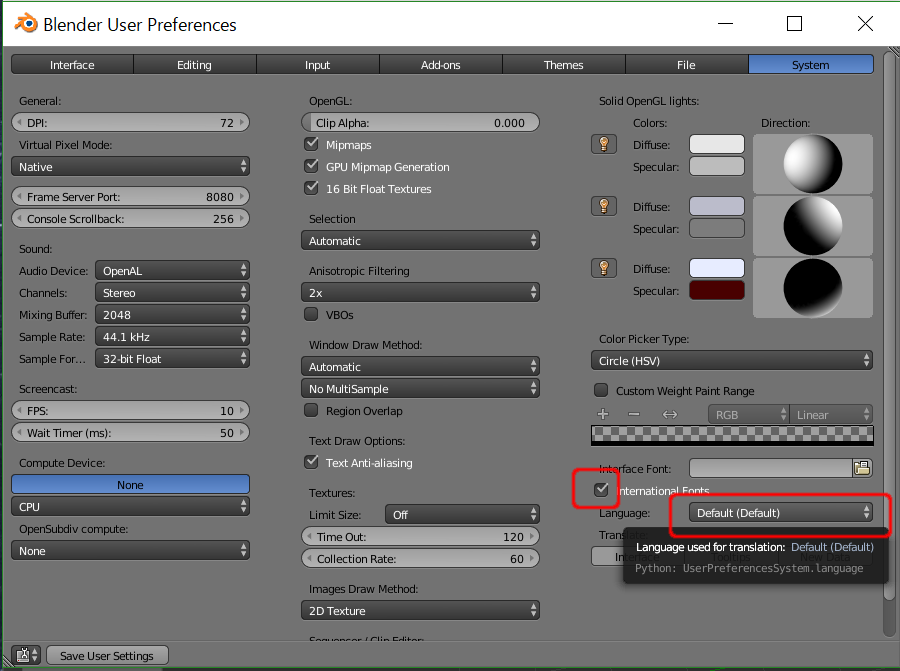Image resolution: width=900 pixels, height=671 pixels.
Task: Open the Audio Device OpenAL dropdown
Action: point(172,271)
